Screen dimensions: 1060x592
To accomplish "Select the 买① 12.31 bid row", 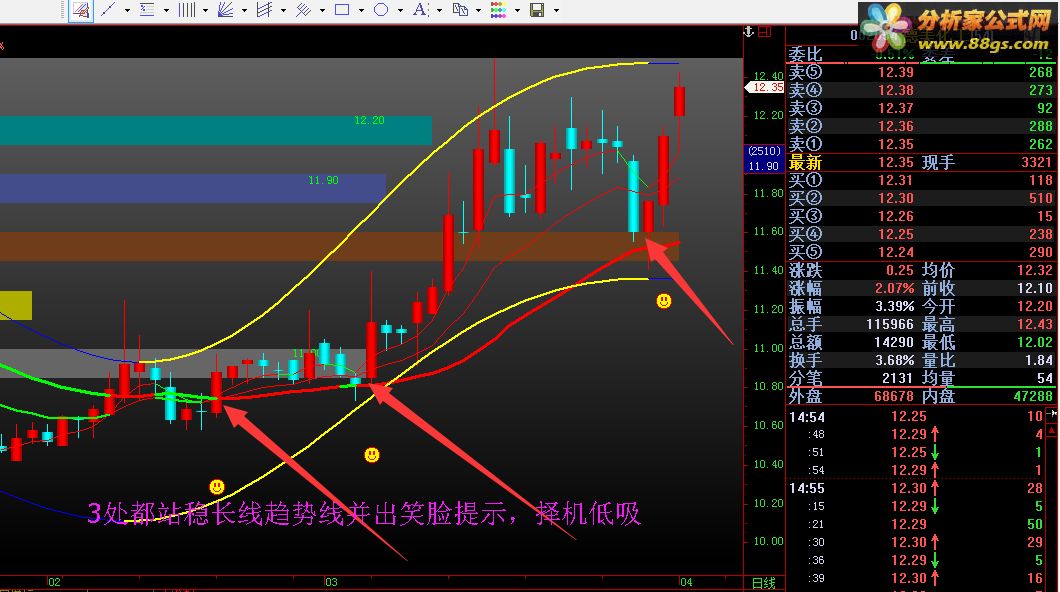I will pos(921,180).
